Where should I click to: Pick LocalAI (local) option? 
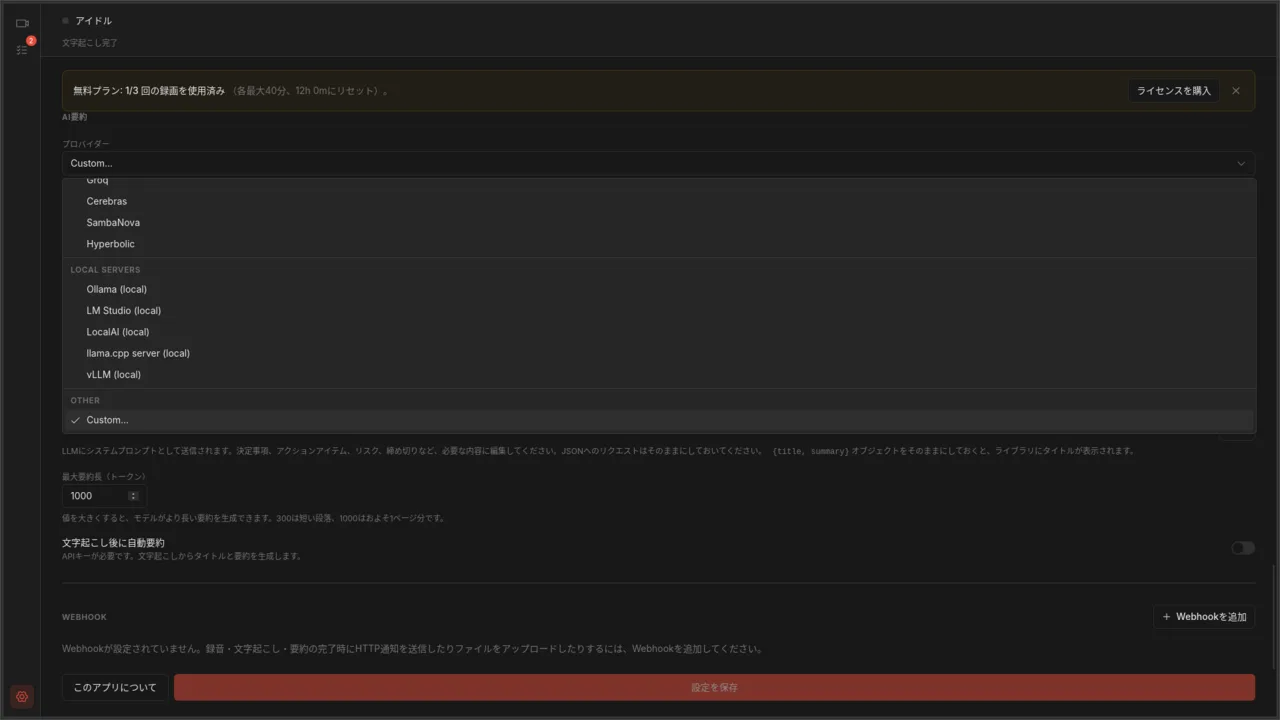[658, 332]
